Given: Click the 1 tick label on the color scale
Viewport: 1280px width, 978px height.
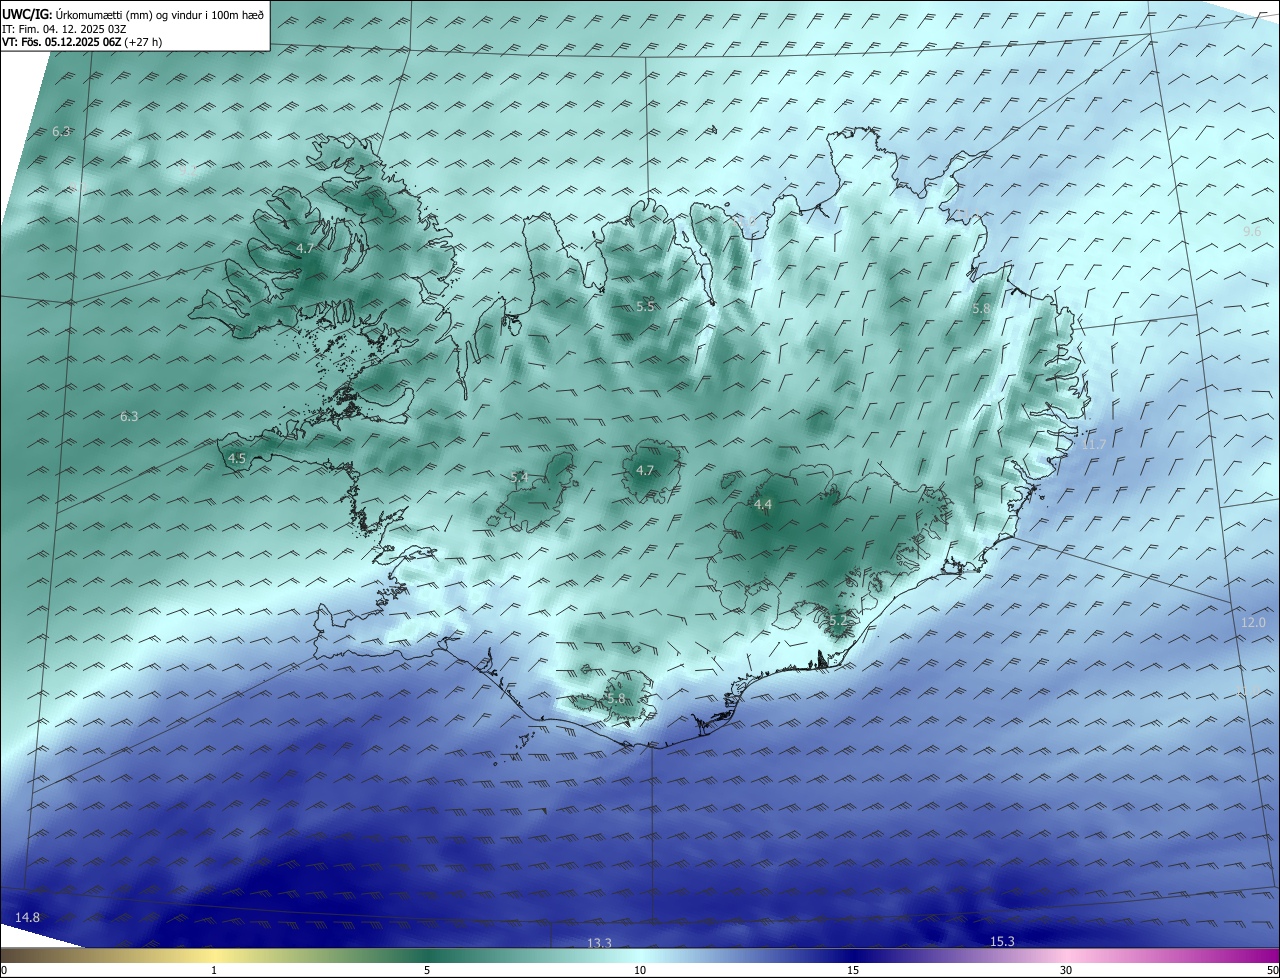Looking at the screenshot, I should [x=215, y=970].
